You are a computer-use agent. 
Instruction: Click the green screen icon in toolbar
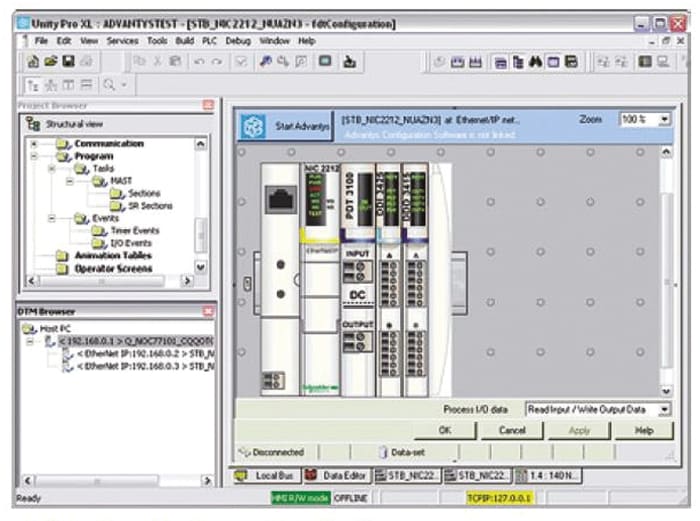pos(325,61)
